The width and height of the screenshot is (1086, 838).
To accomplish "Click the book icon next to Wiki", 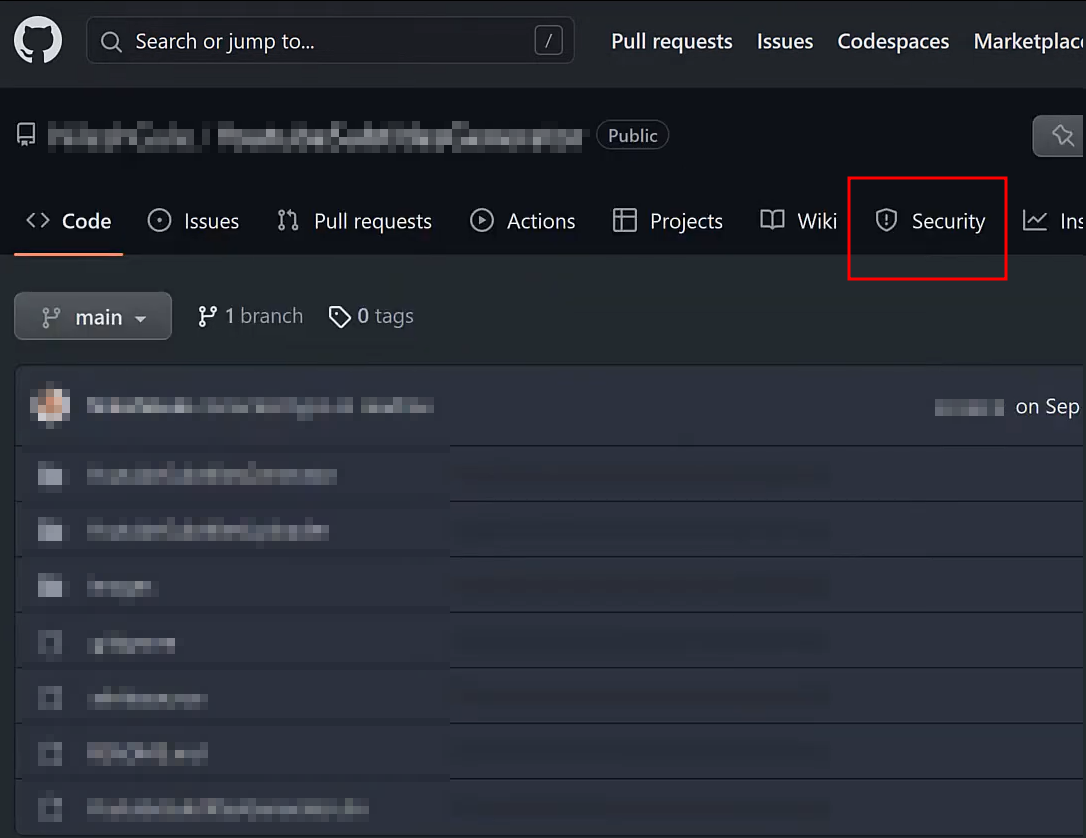I will click(x=771, y=221).
